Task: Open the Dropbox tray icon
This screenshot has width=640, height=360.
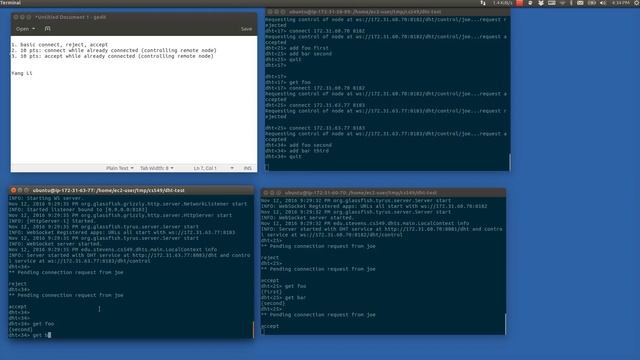Action: pos(541,3)
